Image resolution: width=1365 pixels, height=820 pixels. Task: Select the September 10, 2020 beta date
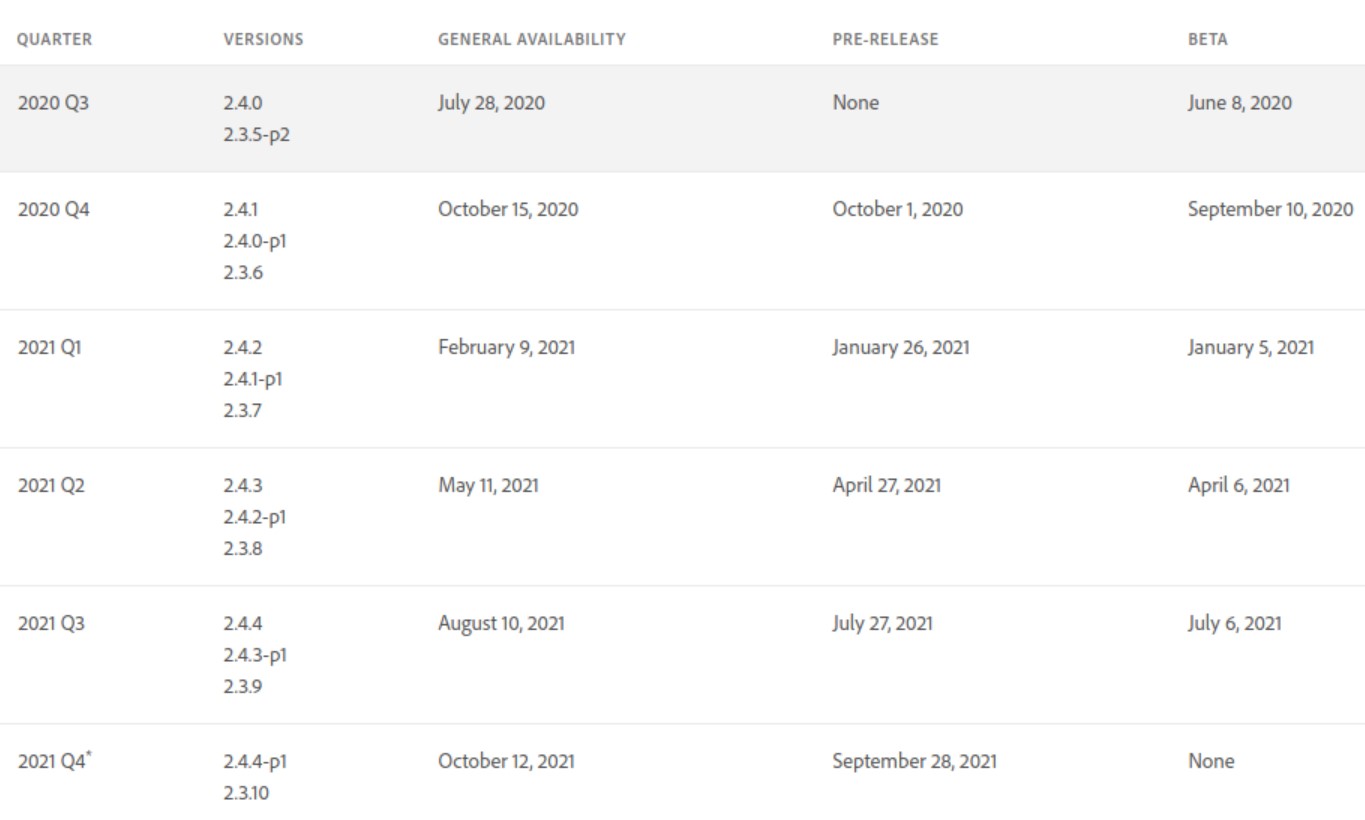pos(1270,210)
